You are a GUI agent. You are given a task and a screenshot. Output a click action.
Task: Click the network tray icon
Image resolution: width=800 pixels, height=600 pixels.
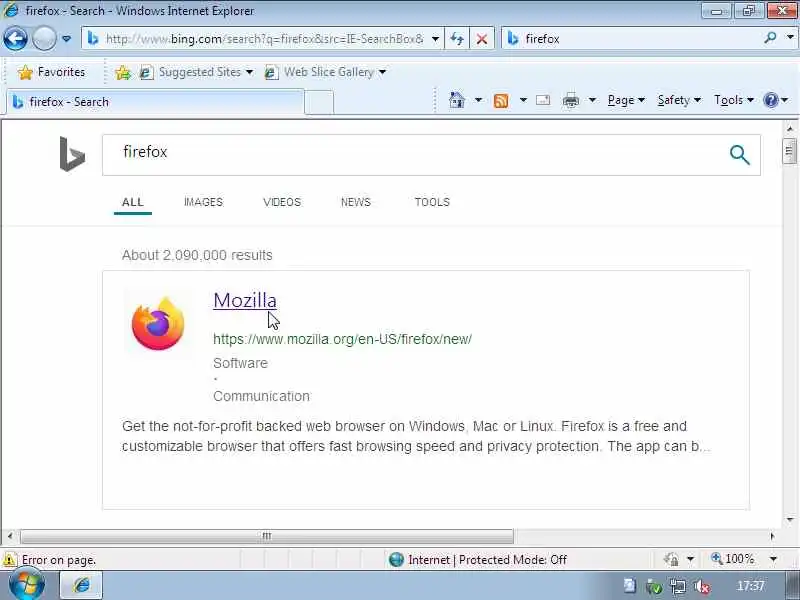tap(678, 587)
